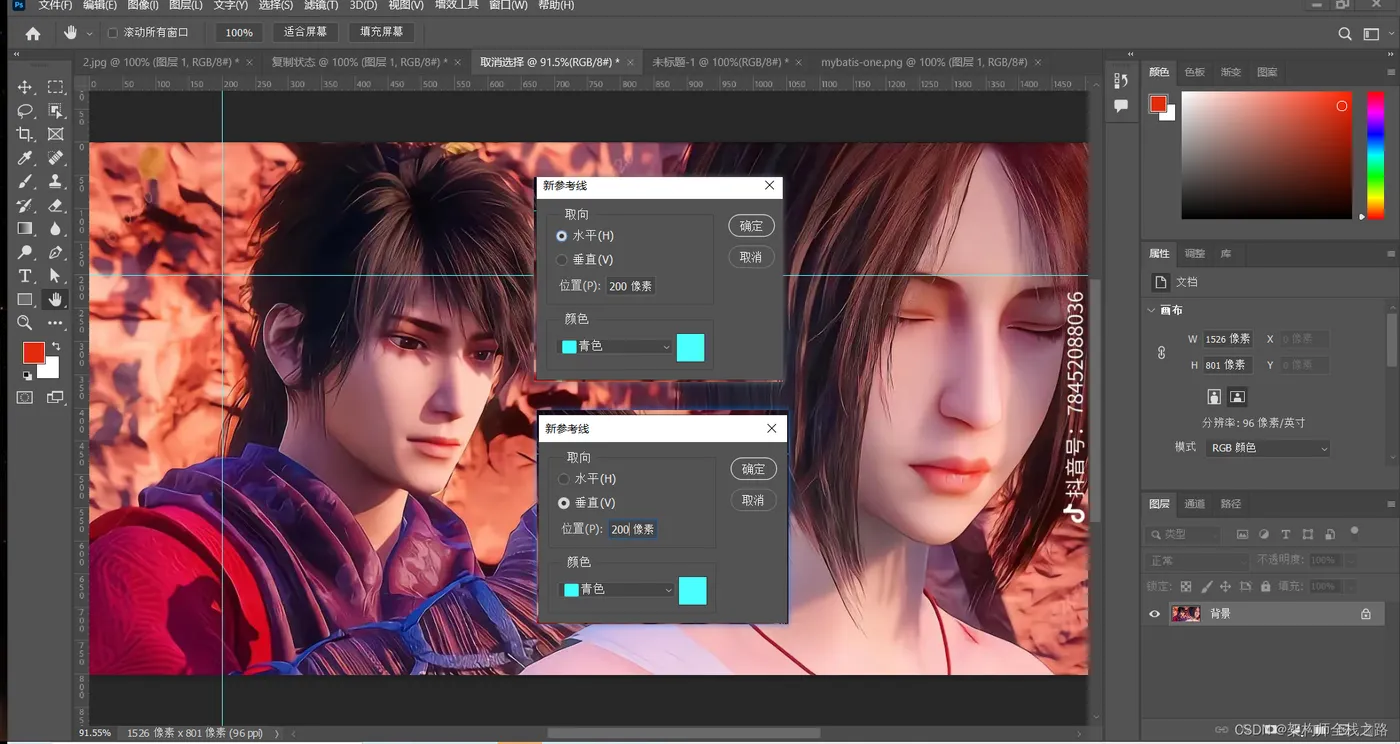Screen dimensions: 1400x744
Task: Click 取消 in 垂直-selected guide dialog
Action: point(753,500)
